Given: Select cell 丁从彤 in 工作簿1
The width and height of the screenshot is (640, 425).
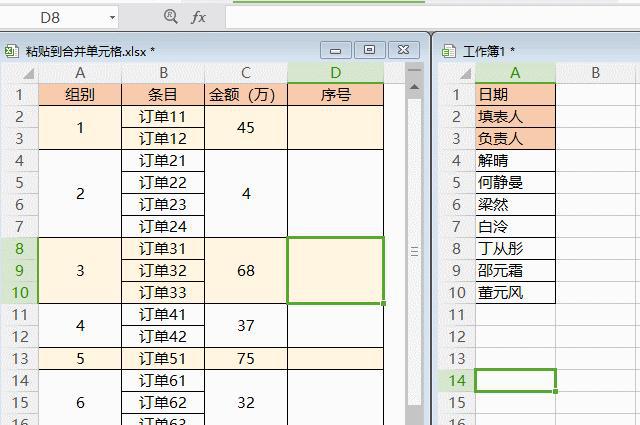Looking at the screenshot, I should coord(515,249).
